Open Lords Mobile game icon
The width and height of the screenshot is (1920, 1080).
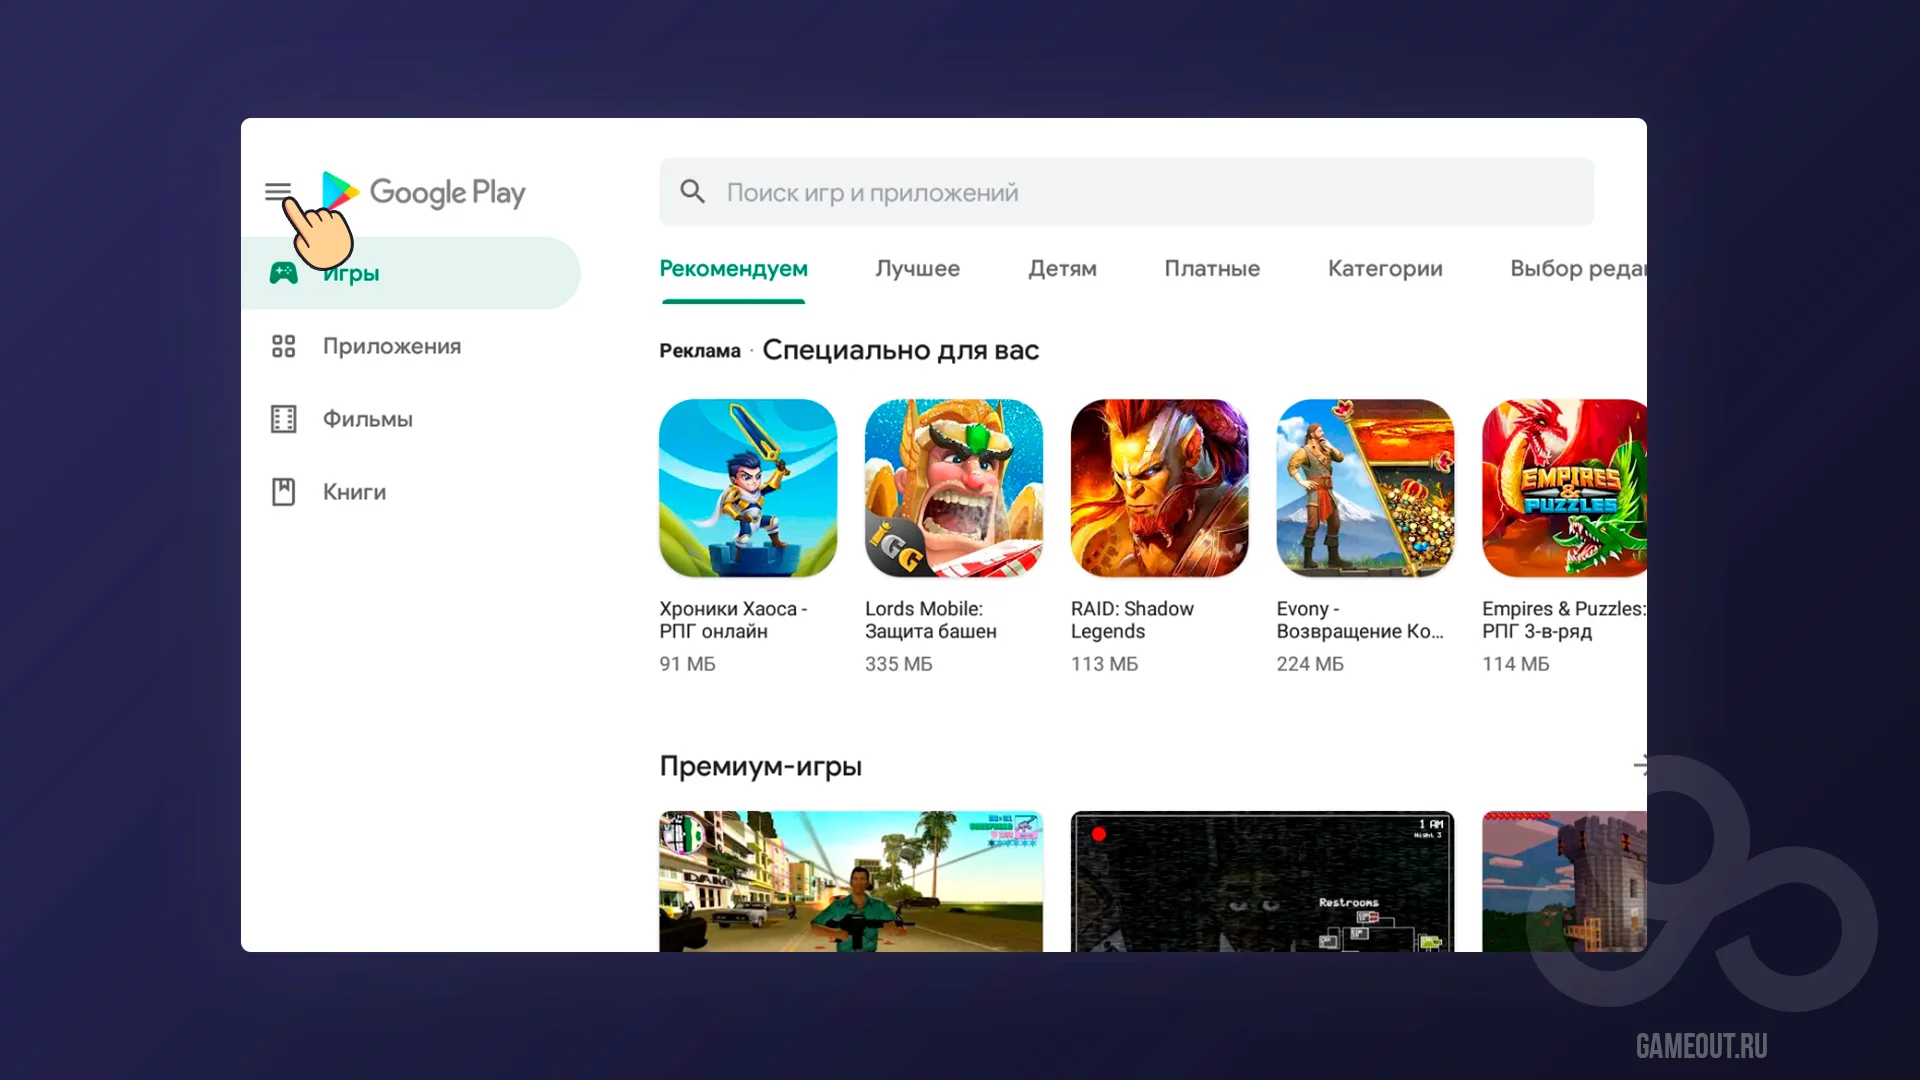(x=953, y=488)
